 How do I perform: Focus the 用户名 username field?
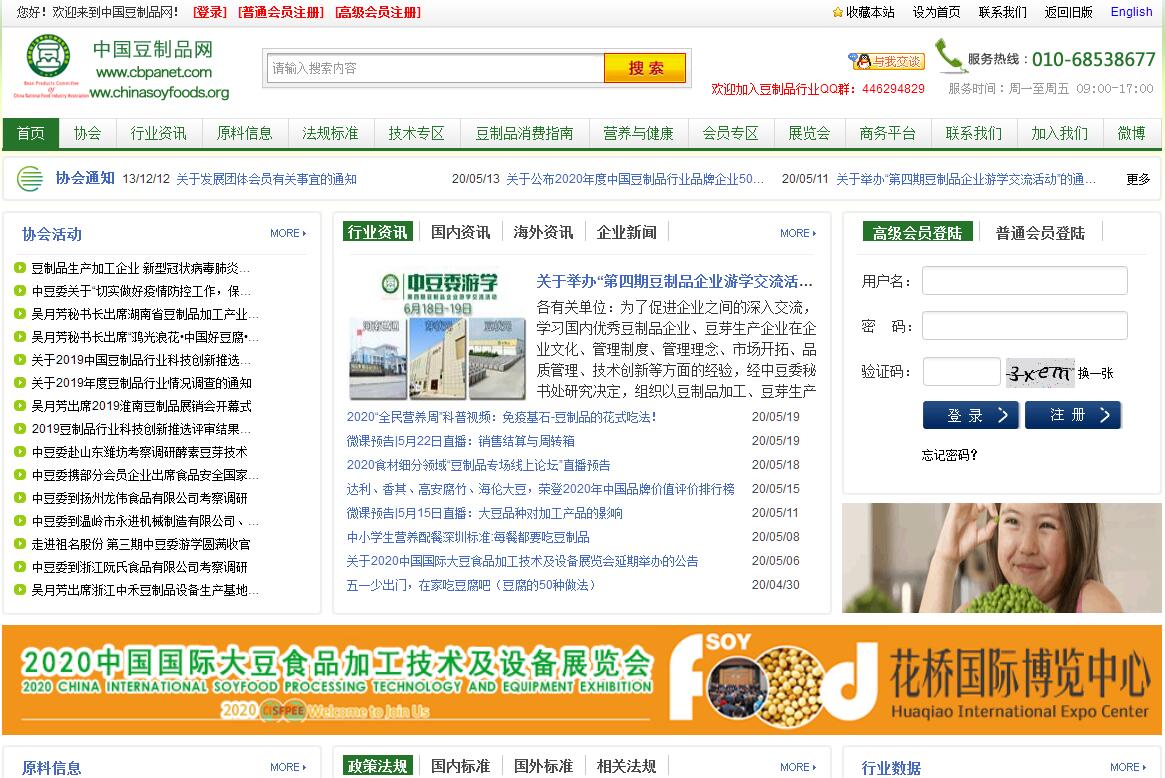[x=1024, y=281]
